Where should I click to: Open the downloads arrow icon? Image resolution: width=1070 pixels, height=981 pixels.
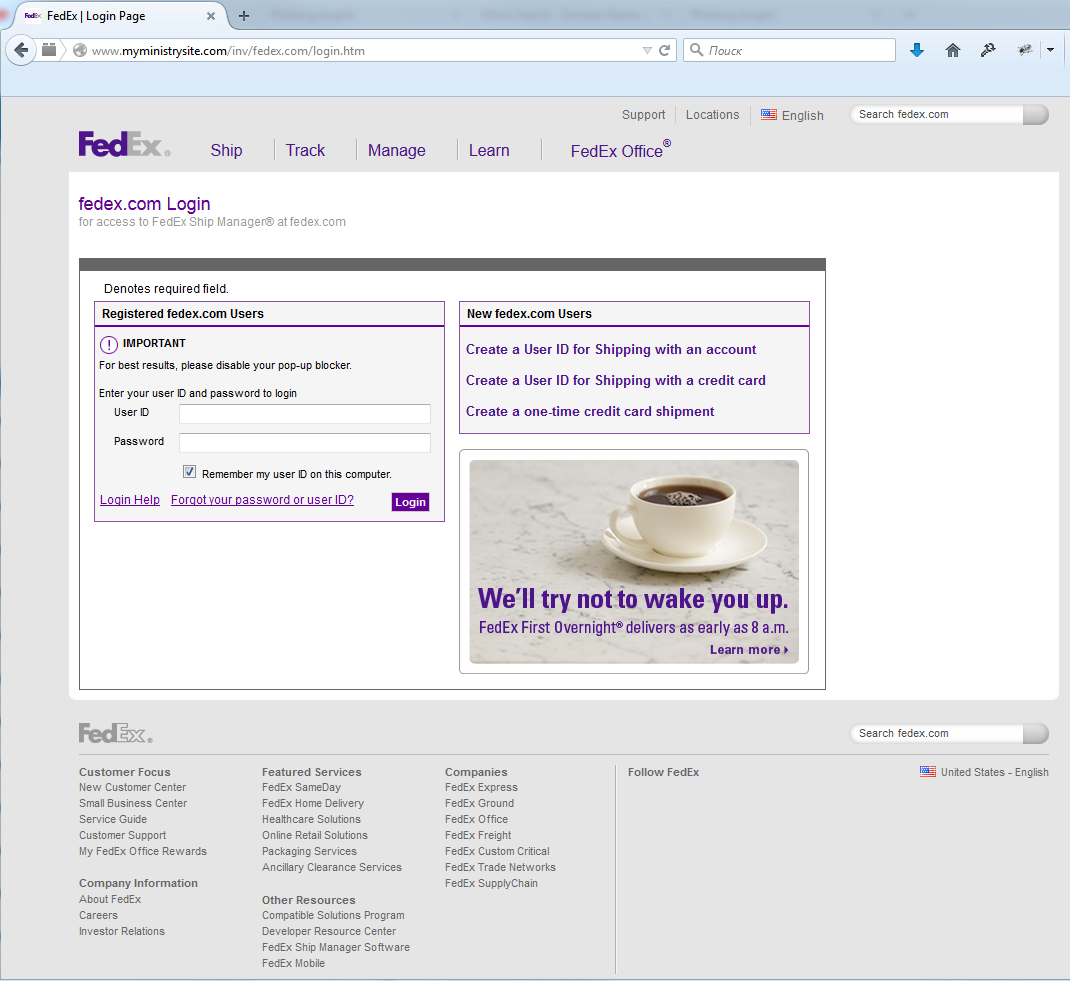(916, 50)
